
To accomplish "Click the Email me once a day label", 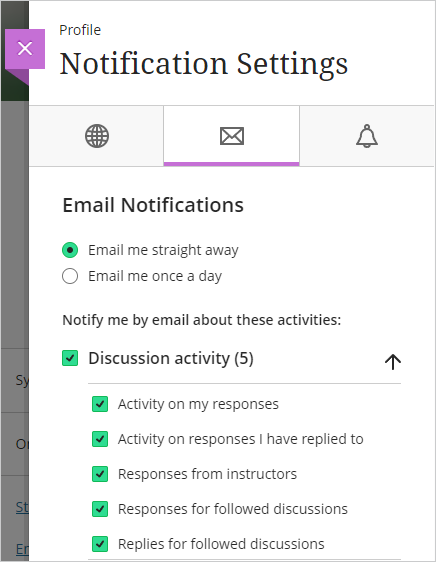I will [155, 276].
